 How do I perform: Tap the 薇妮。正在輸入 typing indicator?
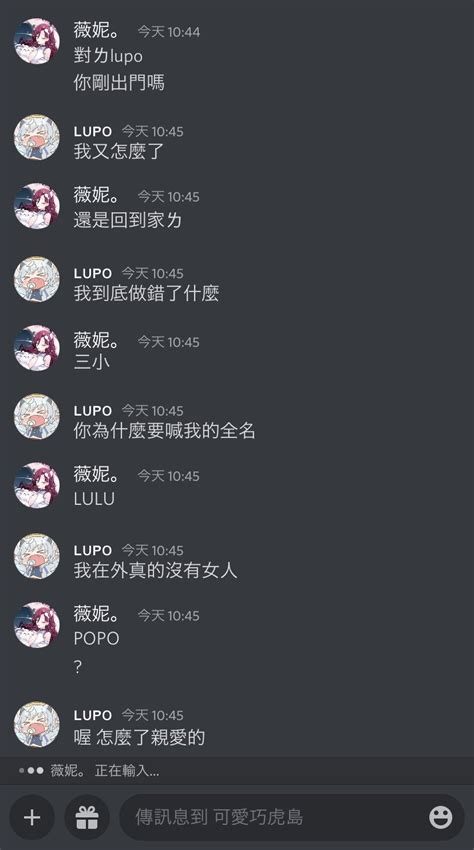tap(89, 770)
